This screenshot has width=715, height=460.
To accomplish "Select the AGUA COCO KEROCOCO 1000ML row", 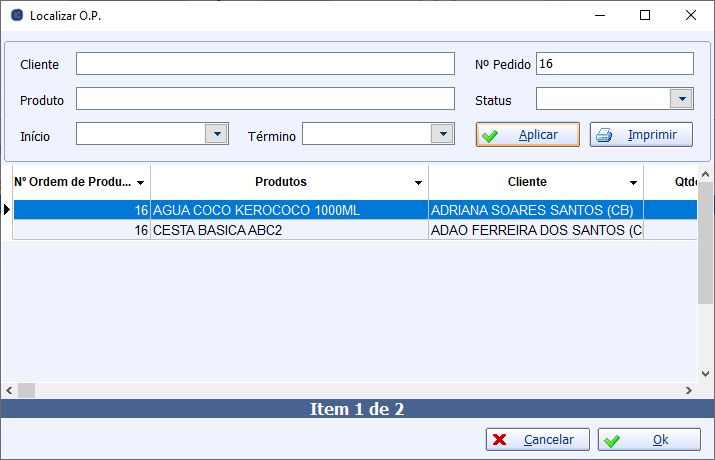I will pos(288,210).
